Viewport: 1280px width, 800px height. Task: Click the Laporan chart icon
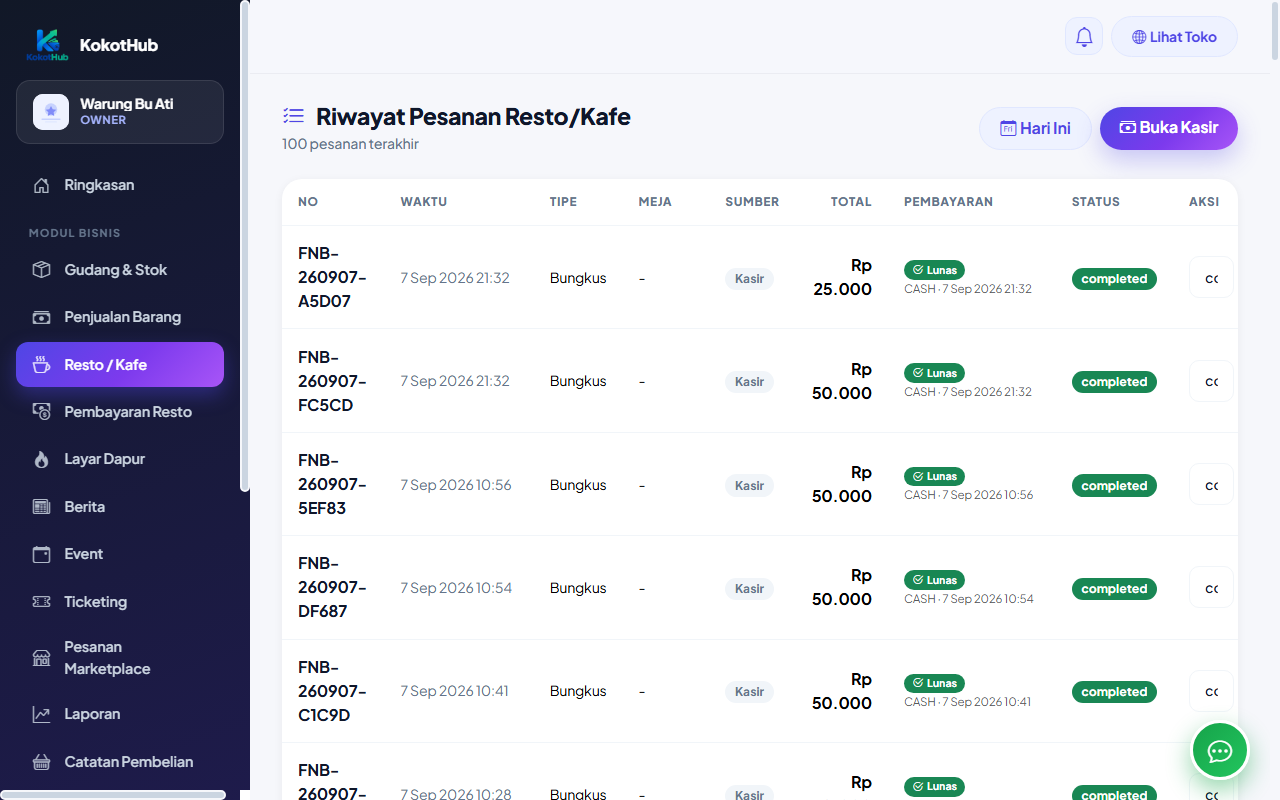[41, 714]
